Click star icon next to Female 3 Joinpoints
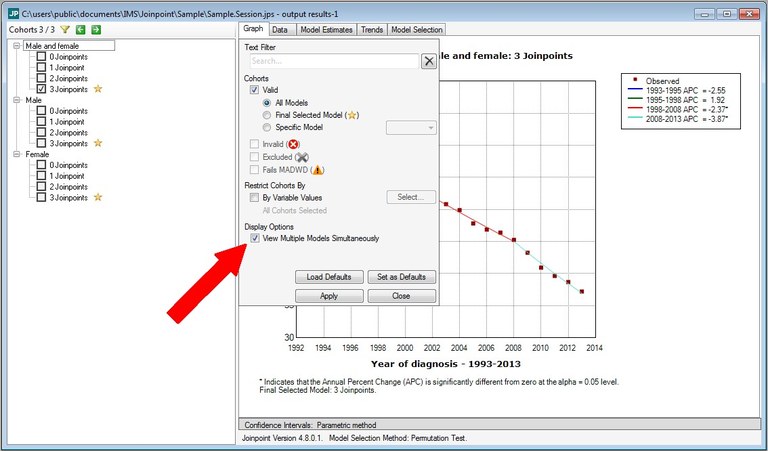Image resolution: width=768 pixels, height=451 pixels. pyautogui.click(x=98, y=197)
